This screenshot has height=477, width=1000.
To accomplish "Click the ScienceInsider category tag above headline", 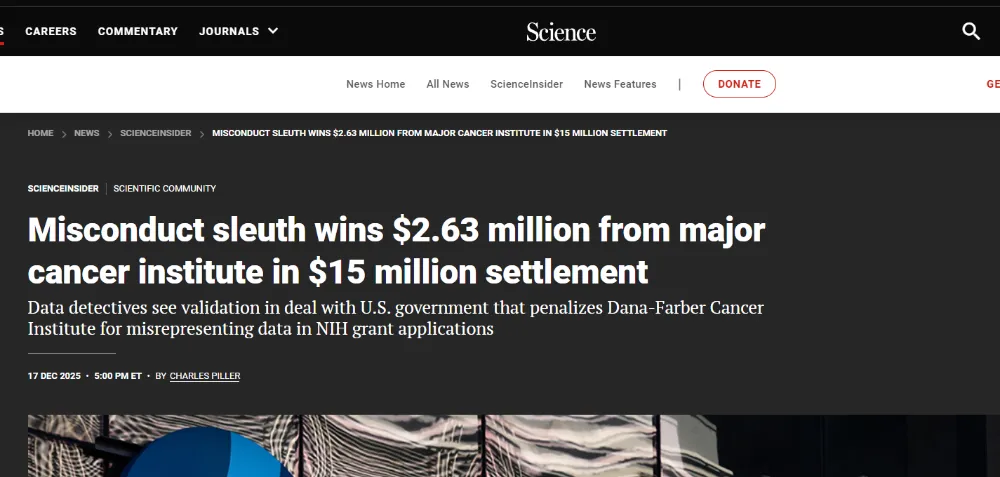I will click(63, 188).
